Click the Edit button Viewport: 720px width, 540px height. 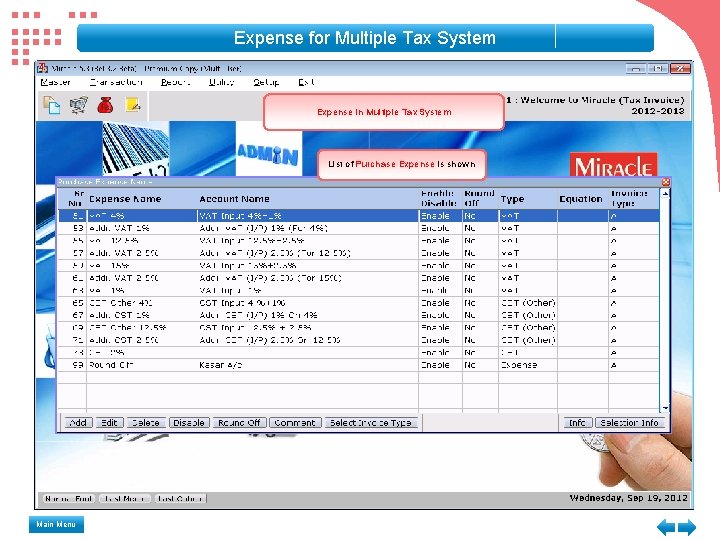pyautogui.click(x=109, y=422)
